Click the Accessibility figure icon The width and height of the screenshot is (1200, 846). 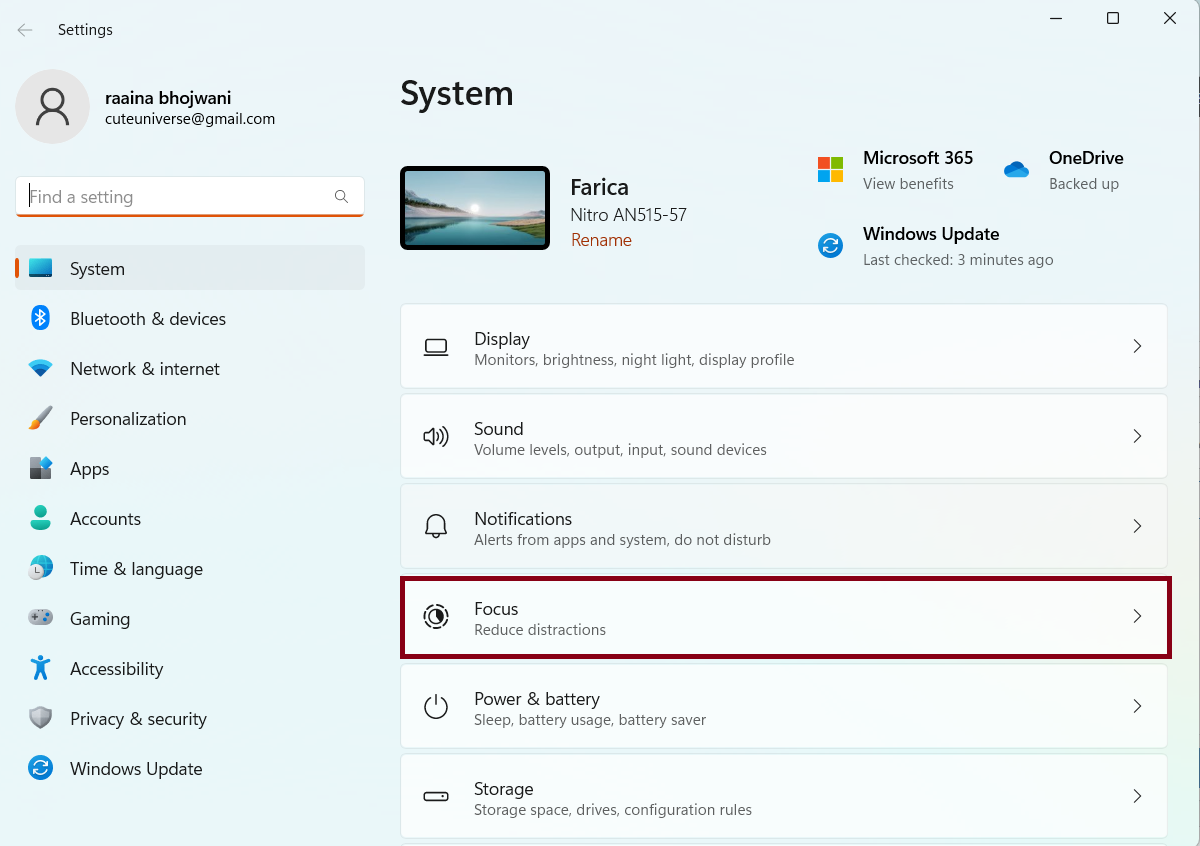[40, 668]
